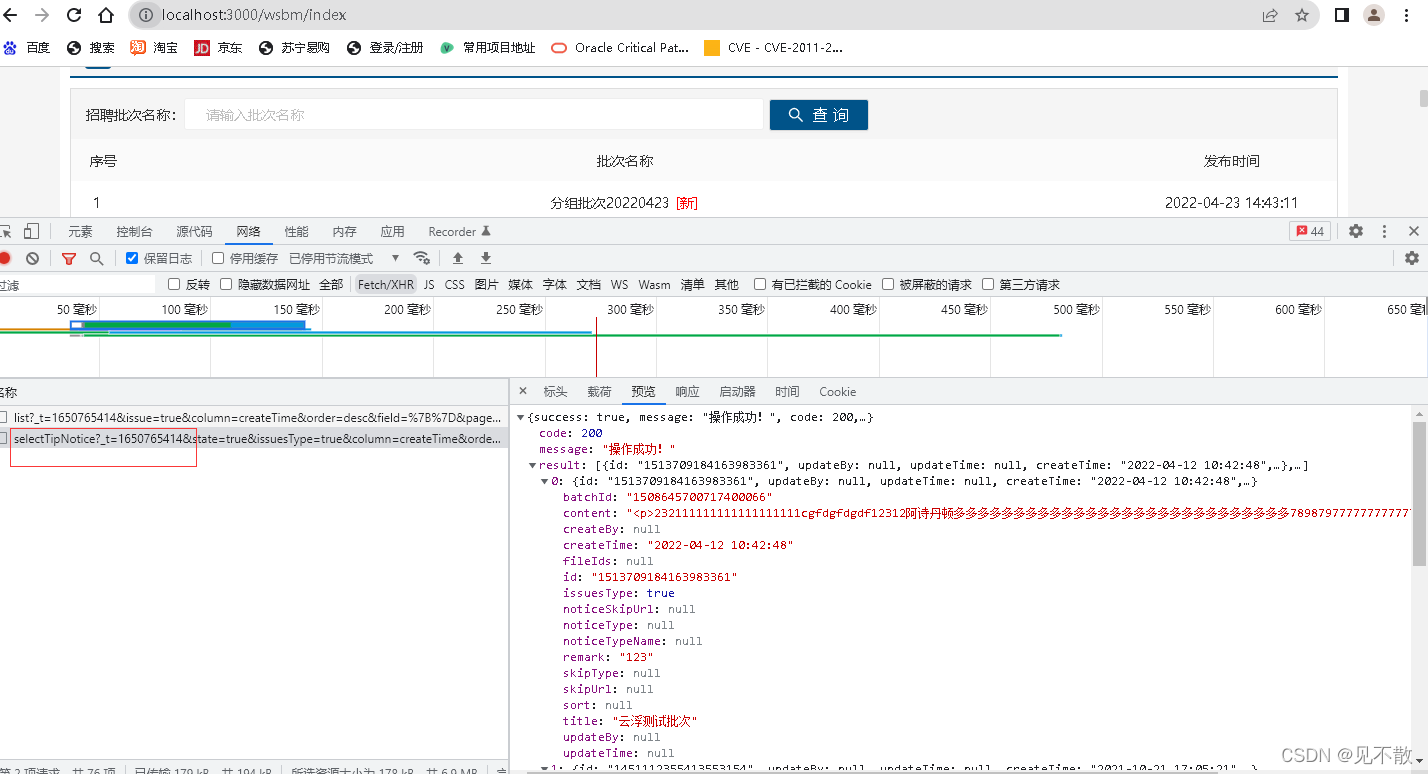Click the 招聘批次名称 input field
Screen dimensions: 1428x774
click(x=473, y=115)
